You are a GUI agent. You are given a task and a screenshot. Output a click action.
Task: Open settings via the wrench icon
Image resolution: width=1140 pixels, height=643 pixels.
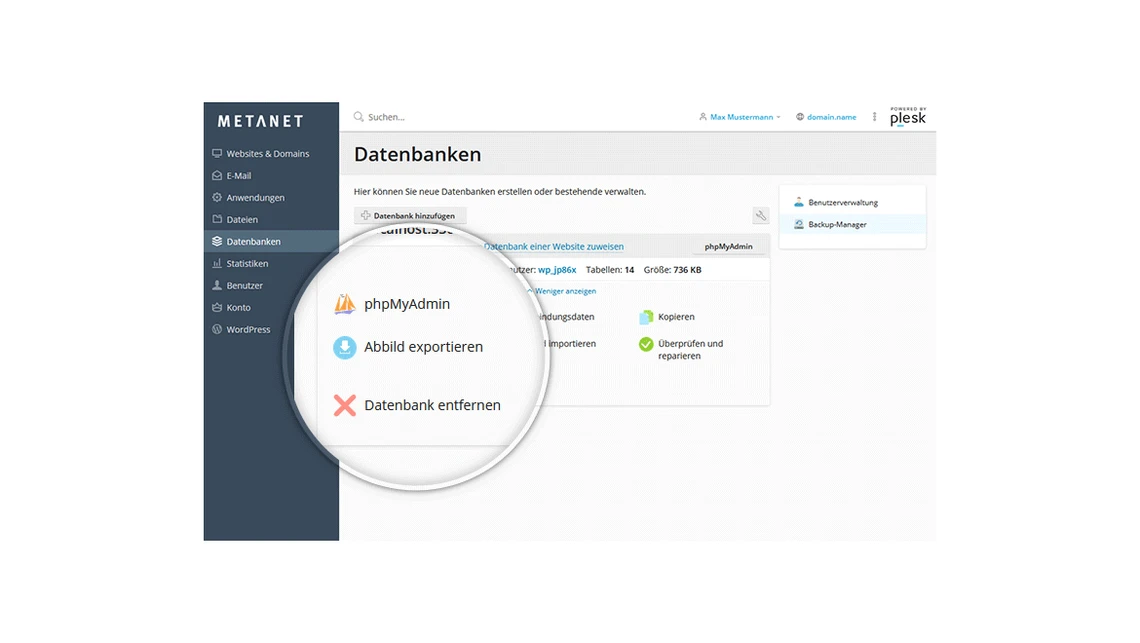[x=760, y=215]
